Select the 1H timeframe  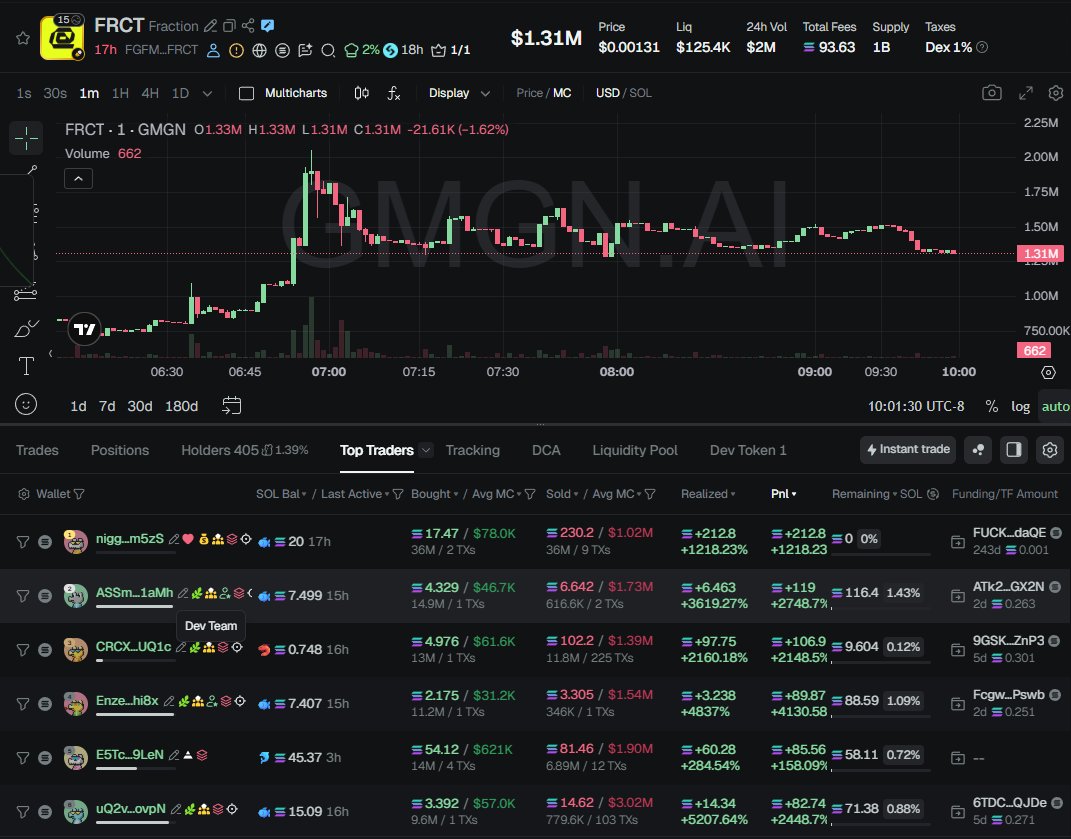point(120,93)
